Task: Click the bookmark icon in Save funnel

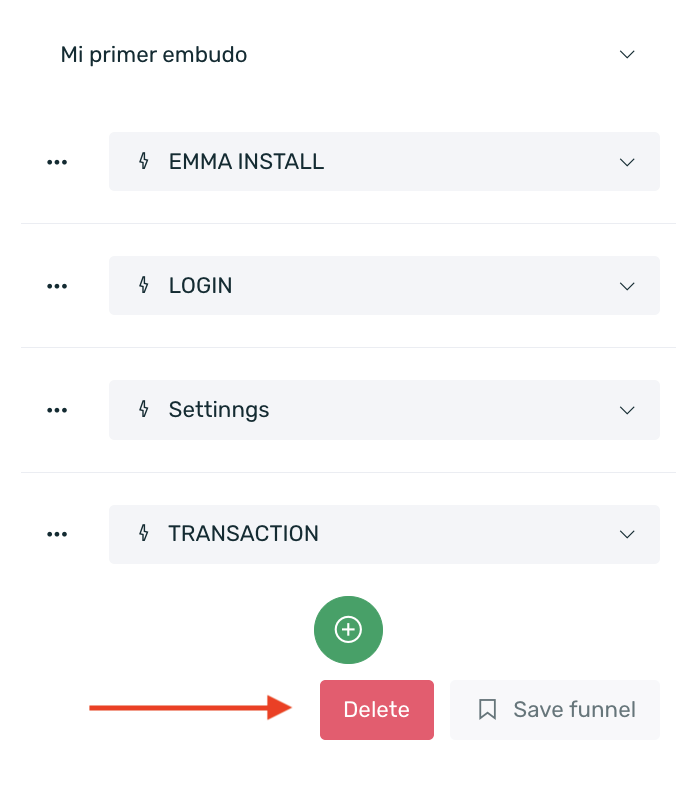Action: click(487, 710)
